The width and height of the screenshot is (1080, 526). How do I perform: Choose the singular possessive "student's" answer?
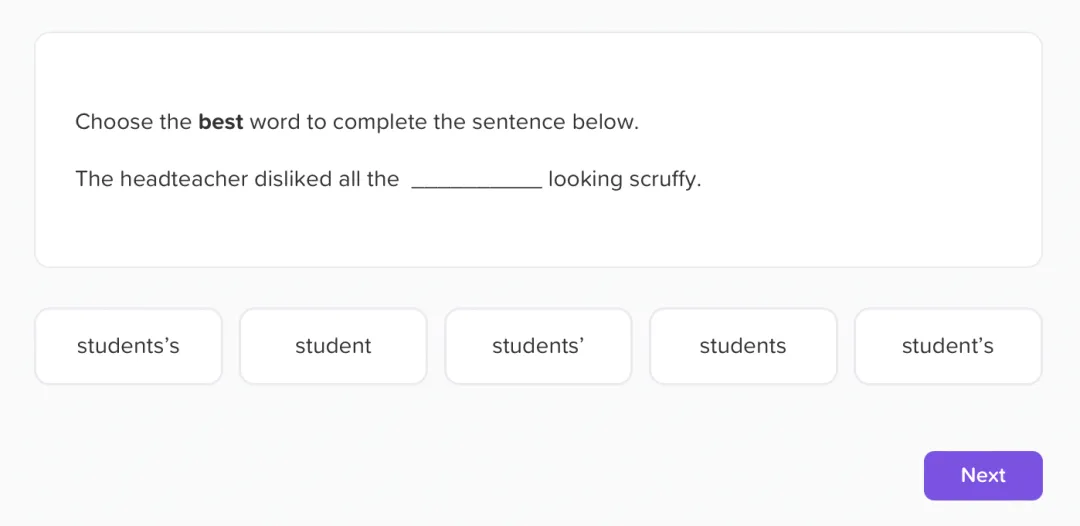pyautogui.click(x=947, y=346)
